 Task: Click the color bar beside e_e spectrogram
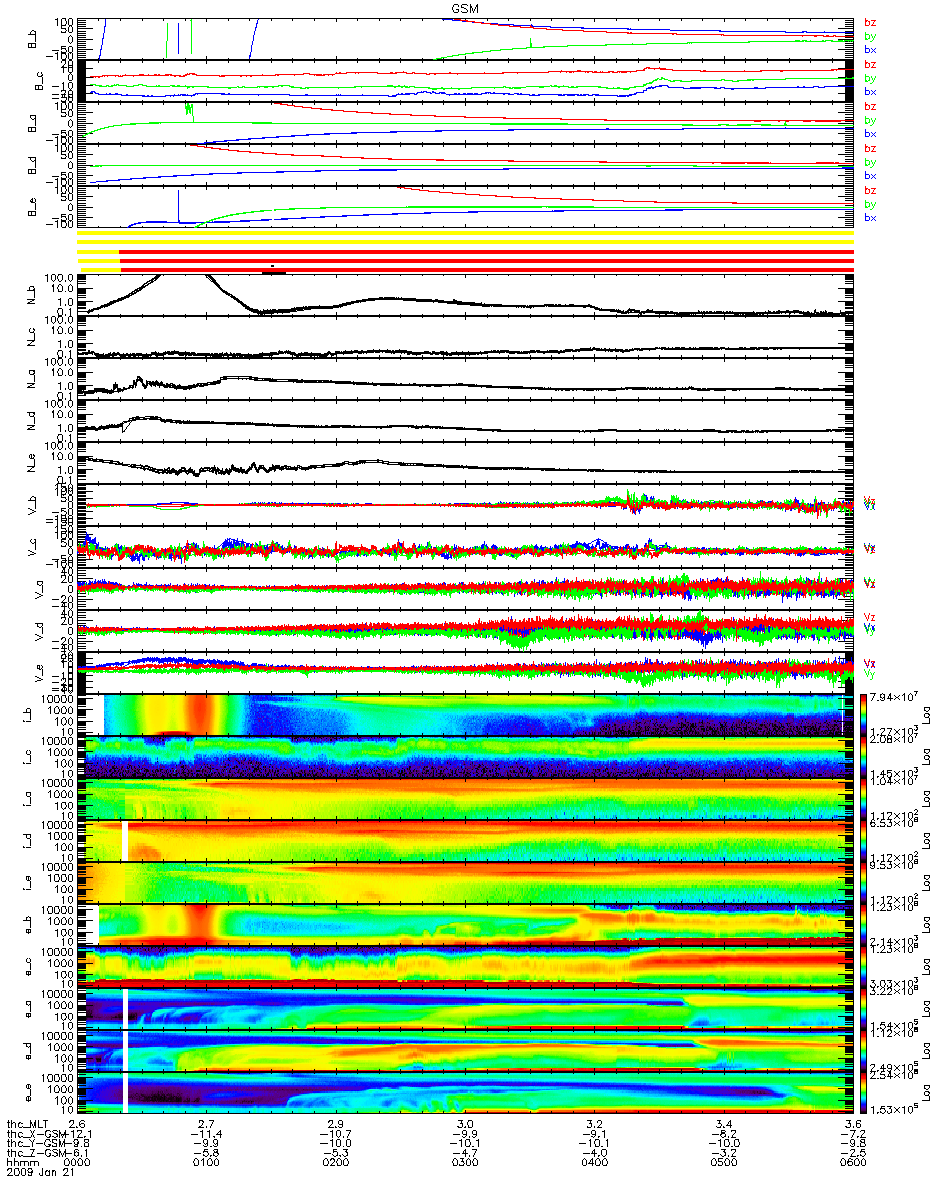[x=864, y=1093]
